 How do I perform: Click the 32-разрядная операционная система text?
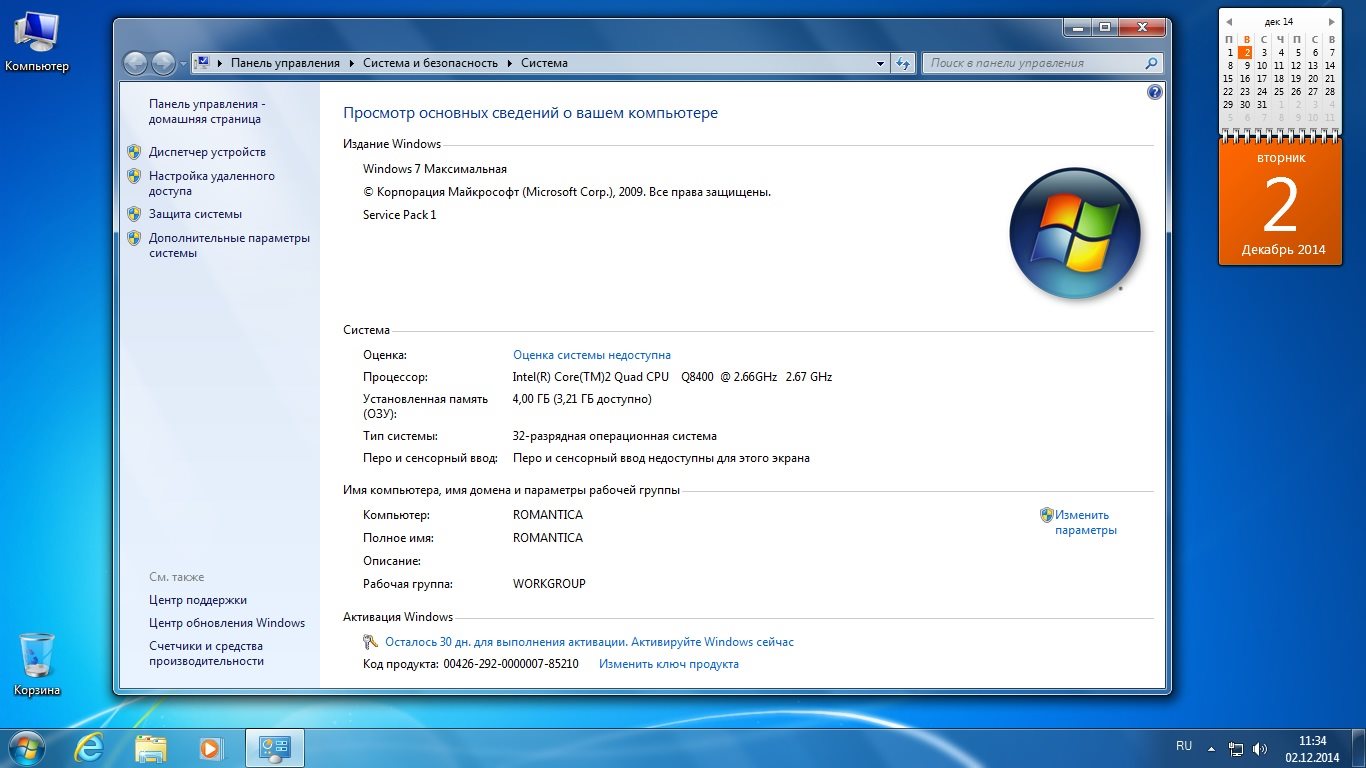click(x=615, y=436)
